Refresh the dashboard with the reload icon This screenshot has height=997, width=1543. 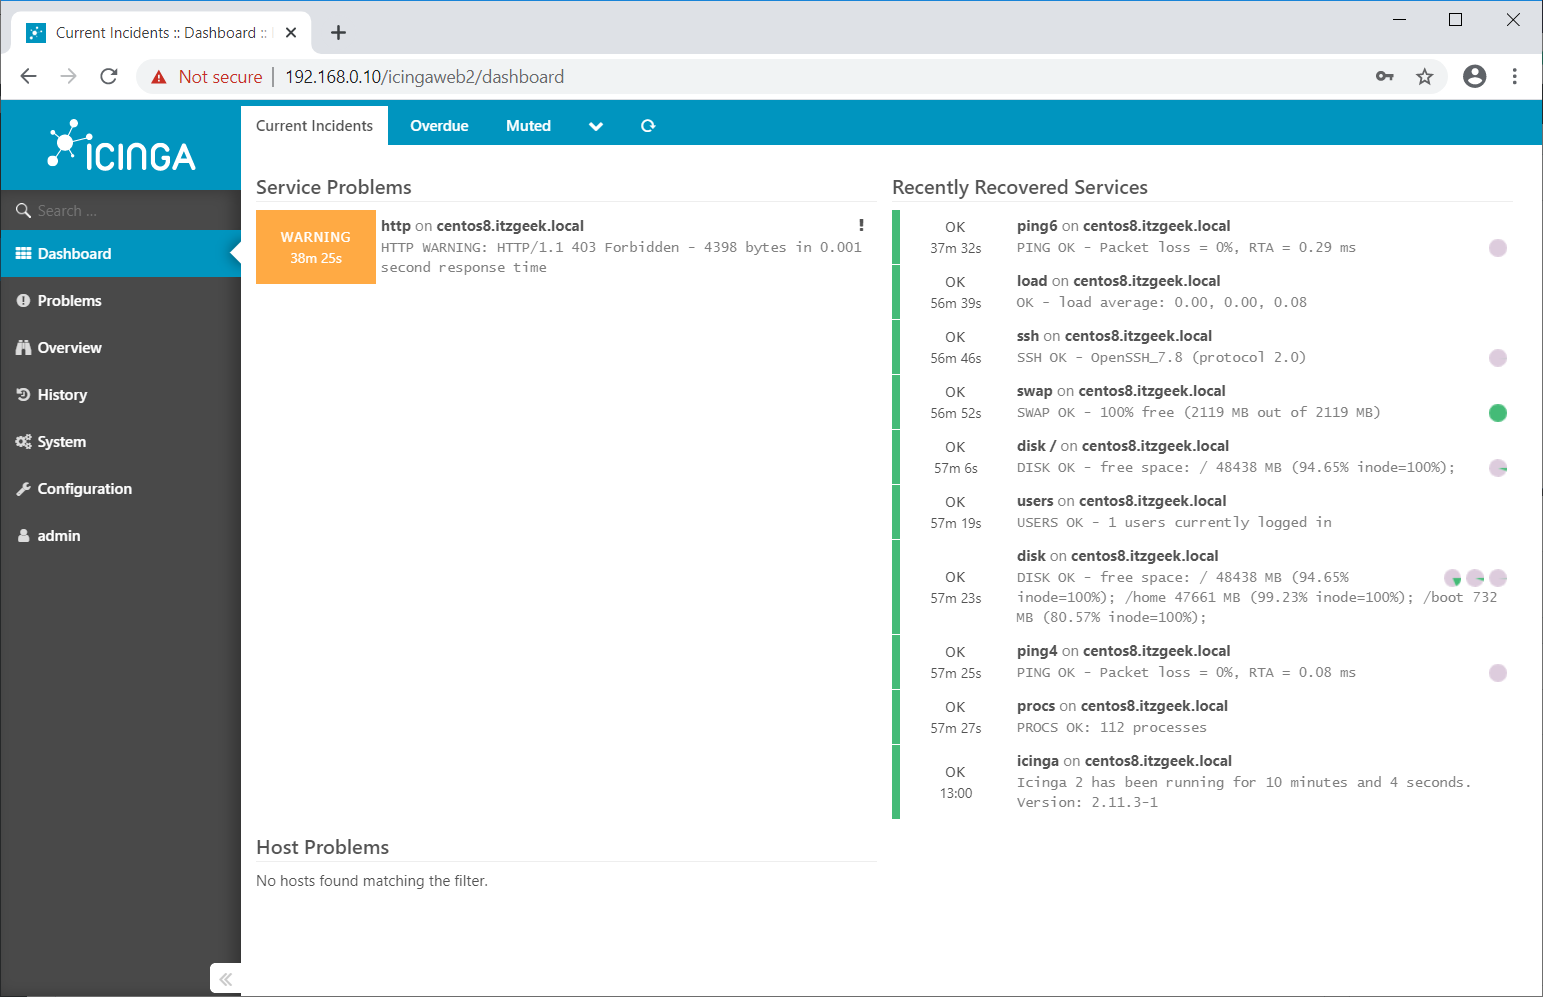[x=648, y=126]
